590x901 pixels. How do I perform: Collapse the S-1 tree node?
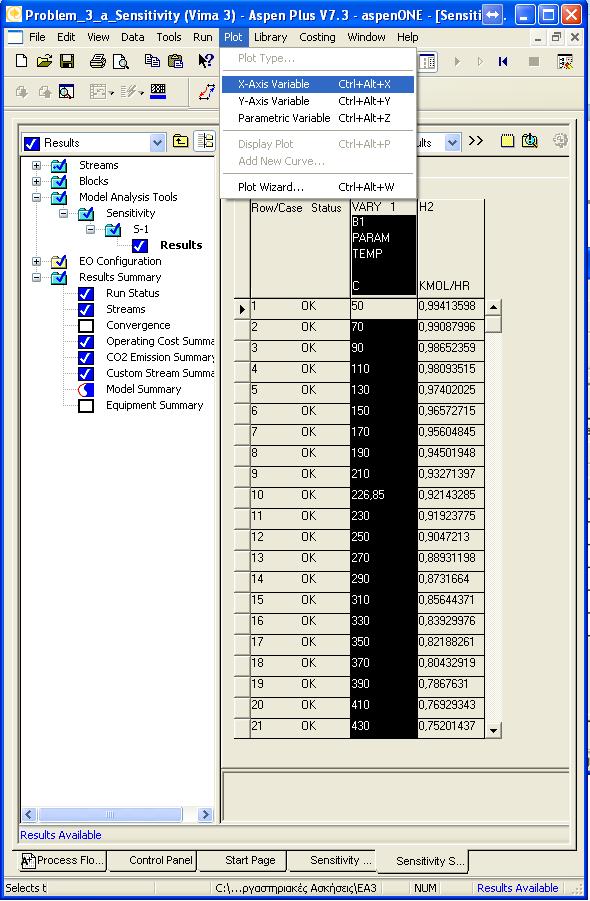tap(90, 230)
